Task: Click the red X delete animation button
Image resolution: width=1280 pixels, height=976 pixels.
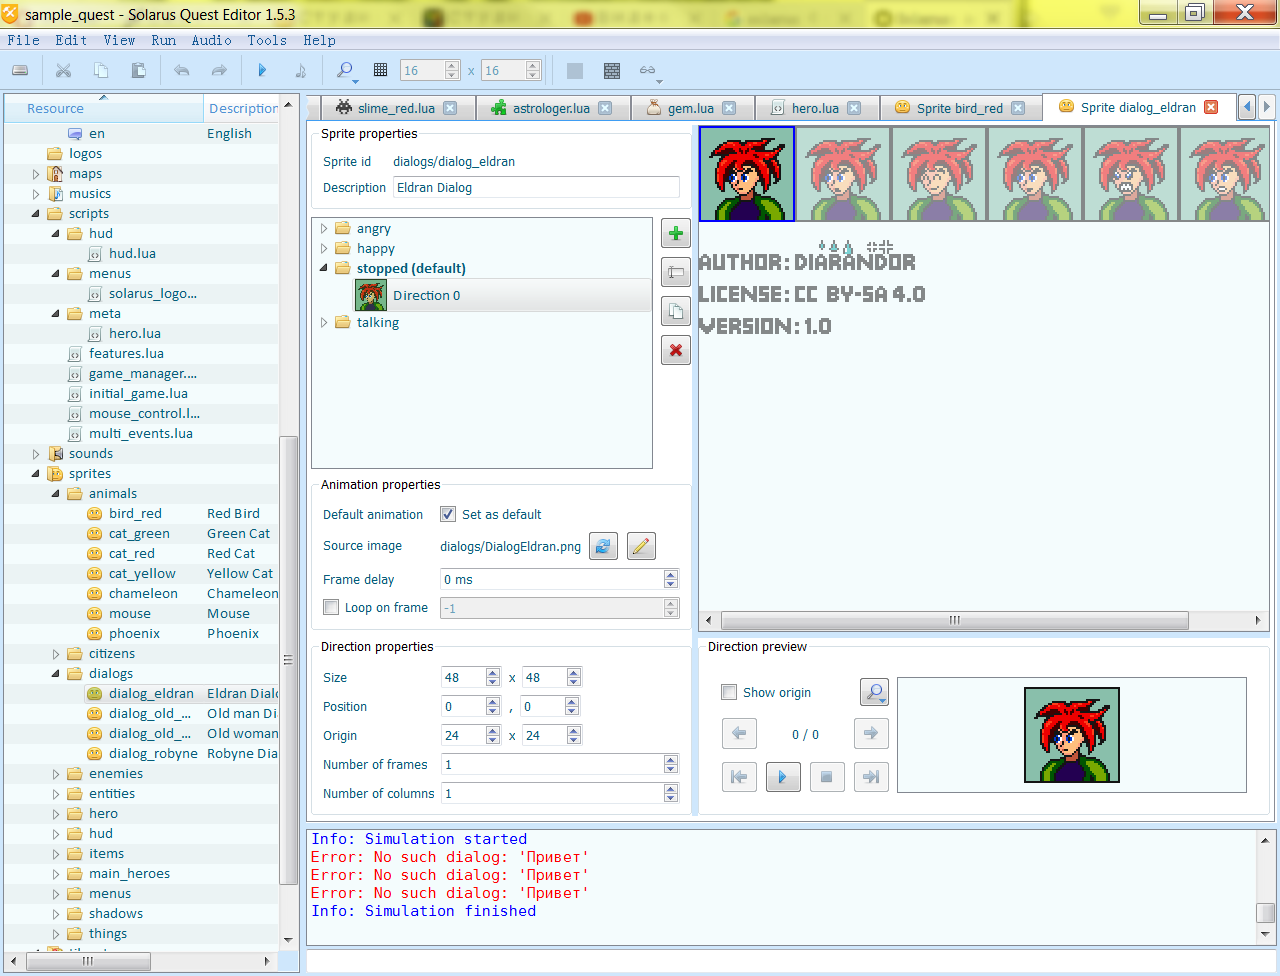Action: [x=676, y=350]
